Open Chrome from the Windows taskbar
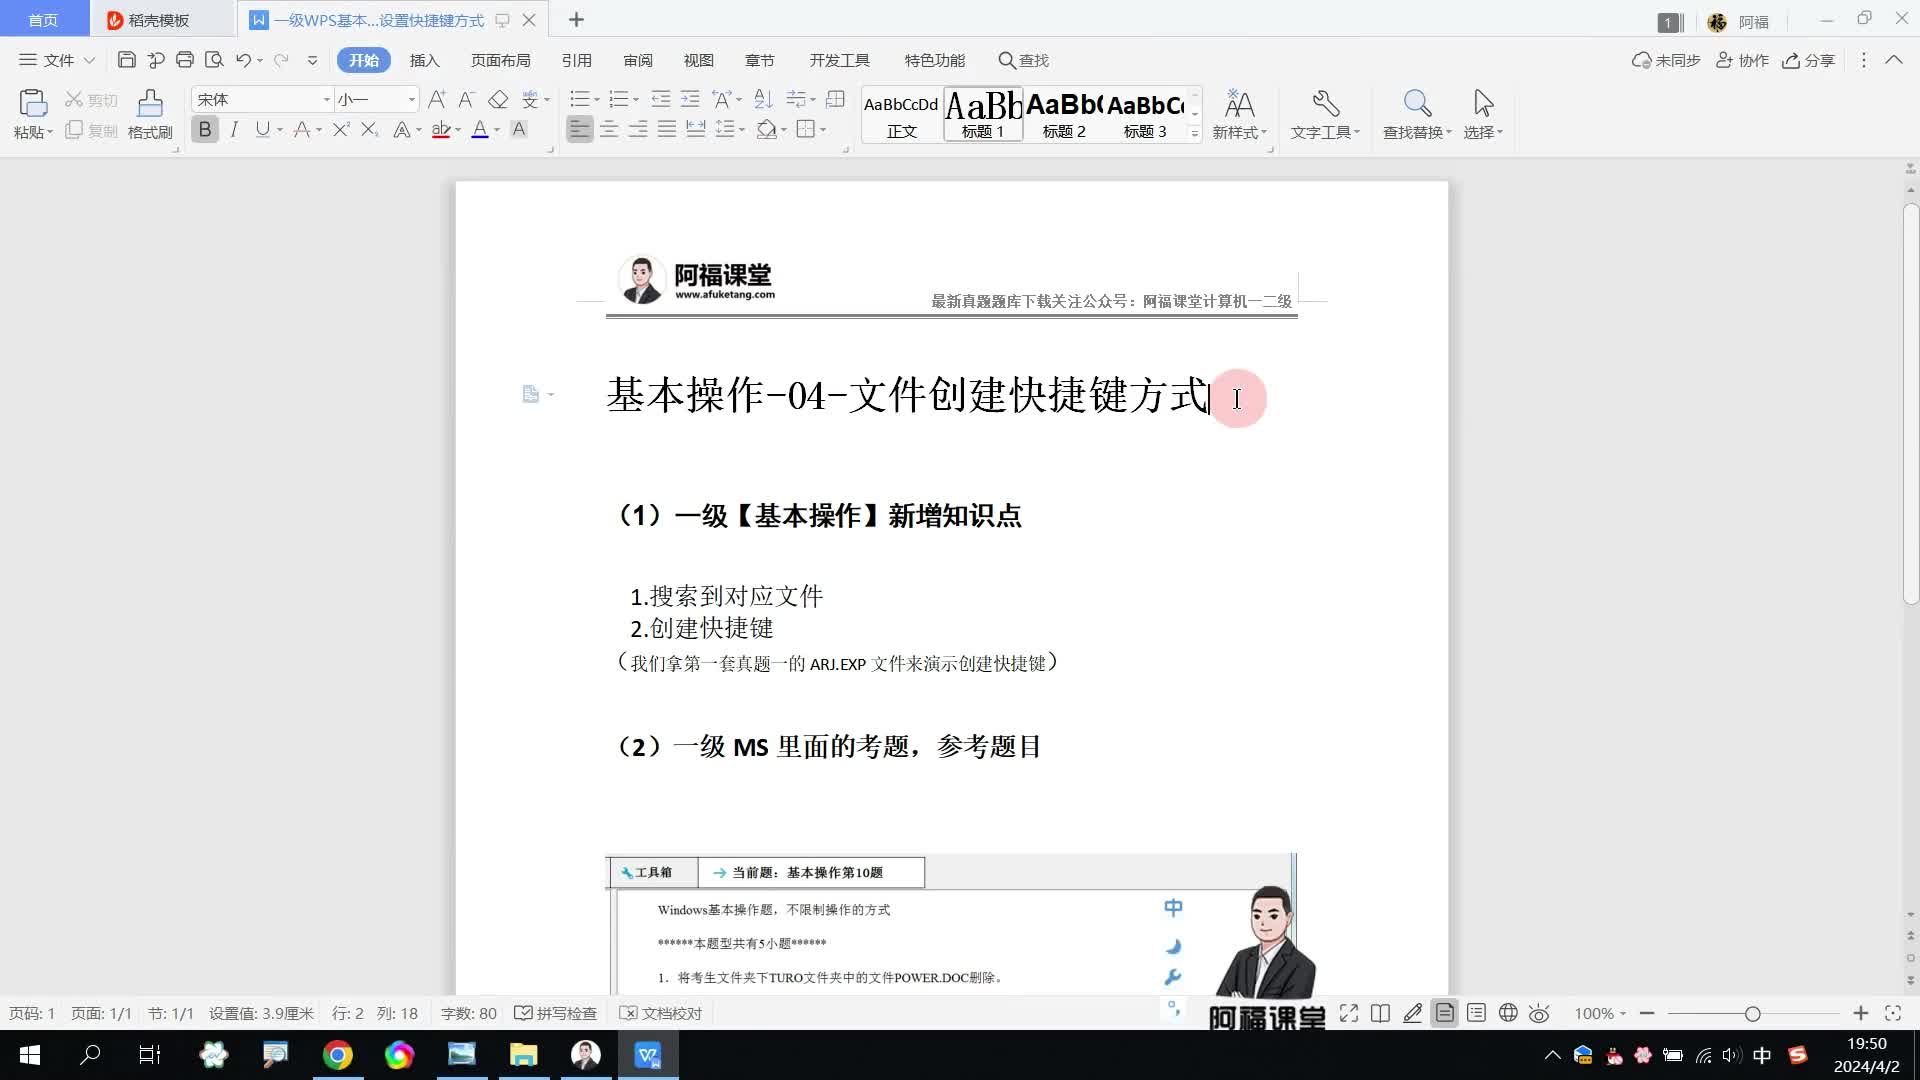 [x=337, y=1055]
